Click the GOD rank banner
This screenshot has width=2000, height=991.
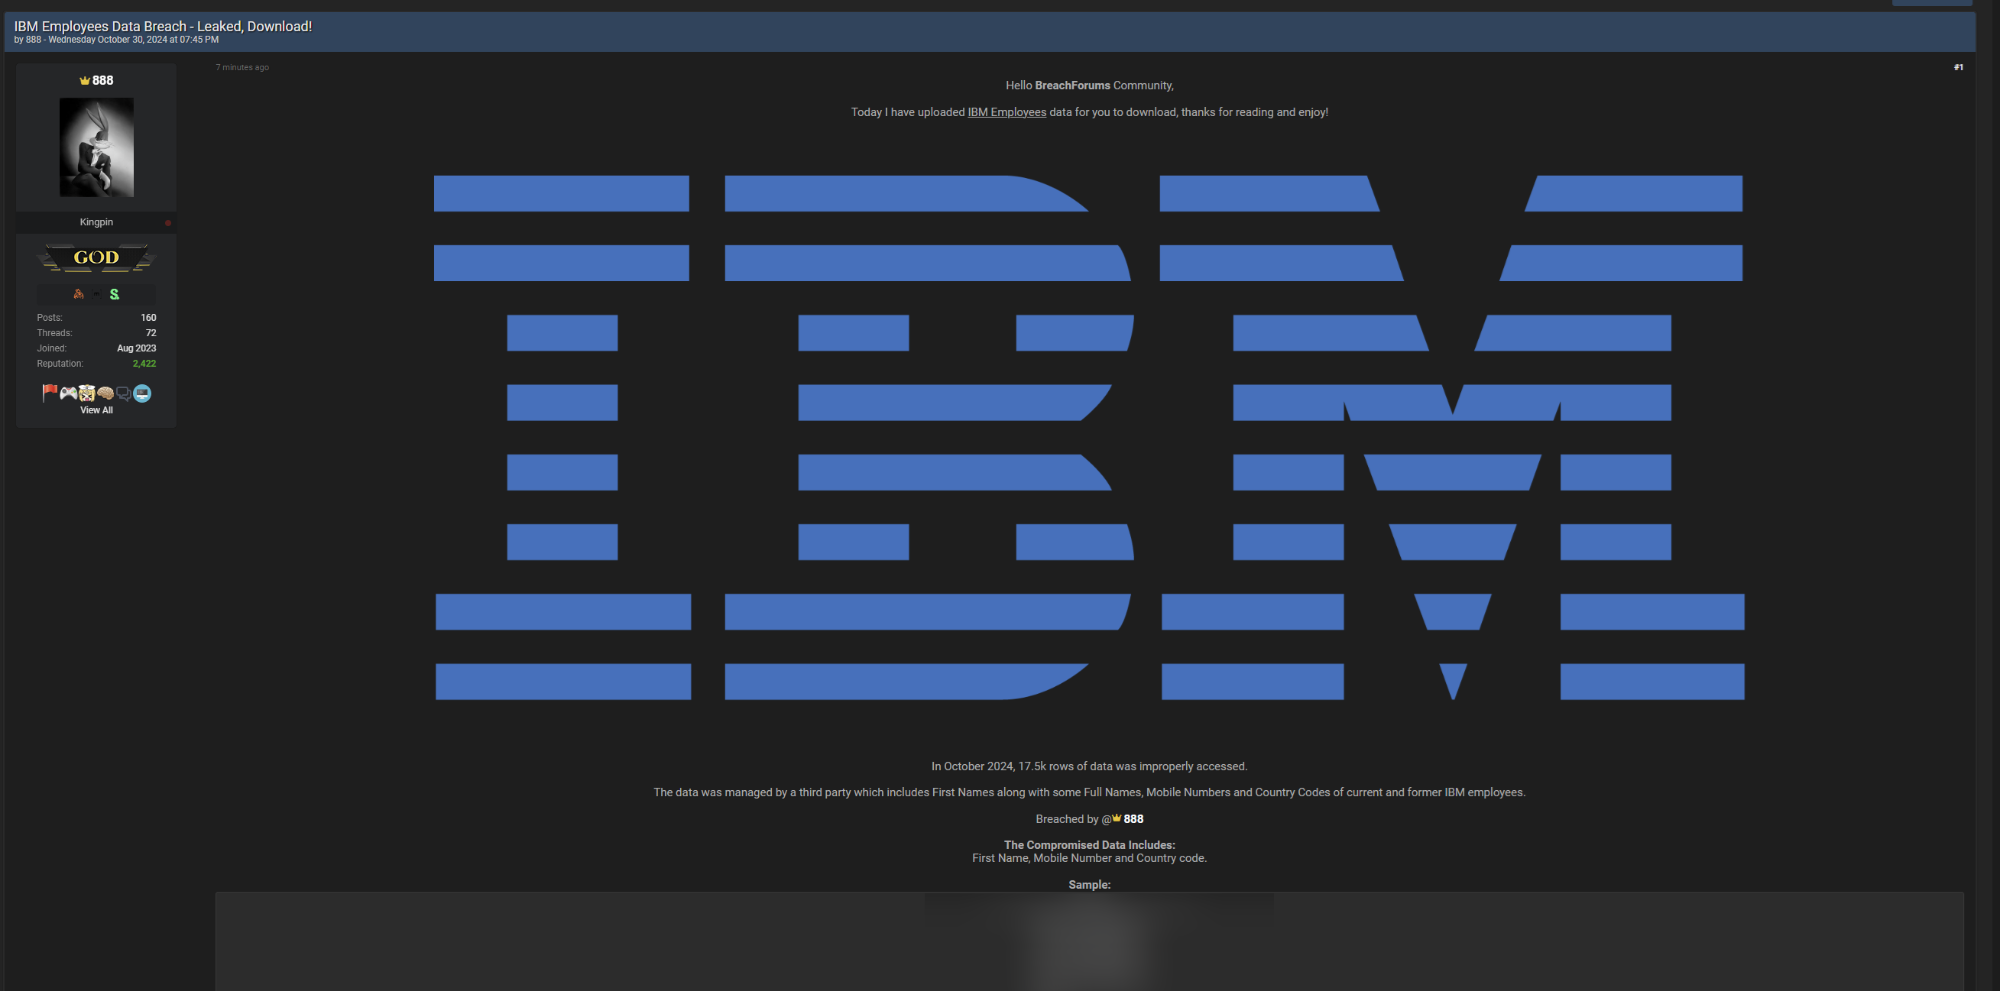96,257
